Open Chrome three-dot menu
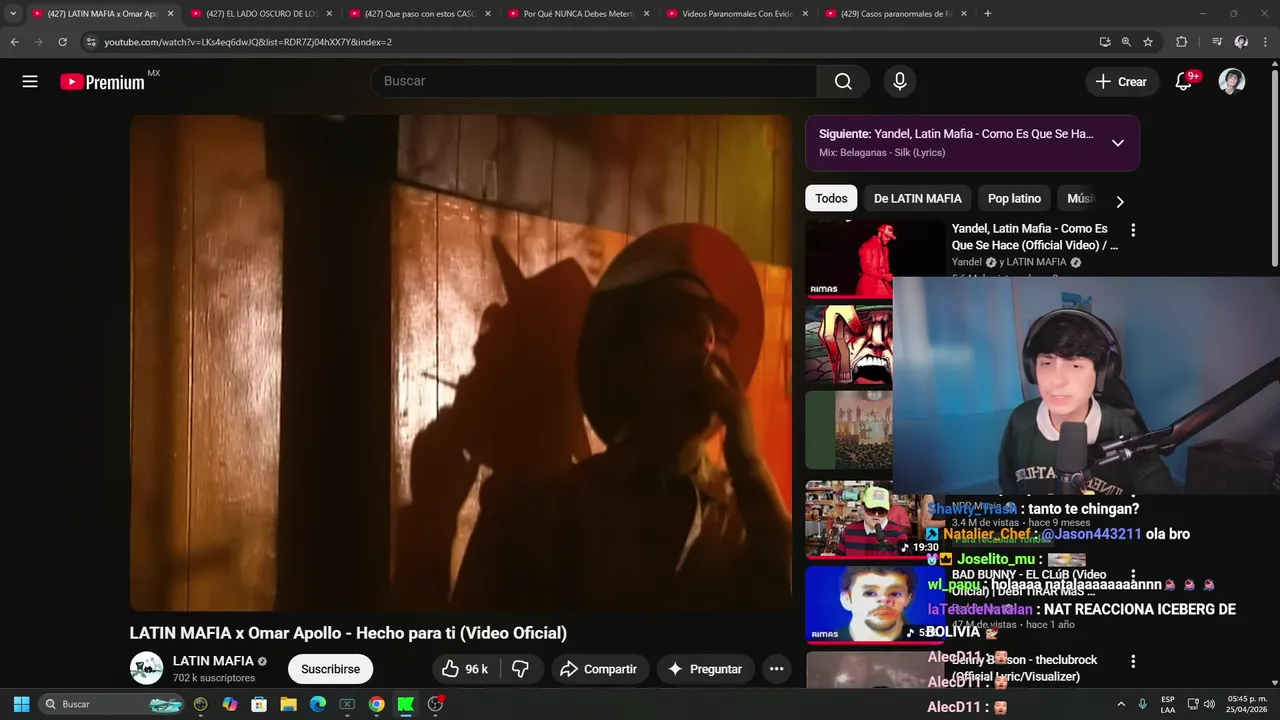This screenshot has width=1280, height=720. click(x=1265, y=42)
